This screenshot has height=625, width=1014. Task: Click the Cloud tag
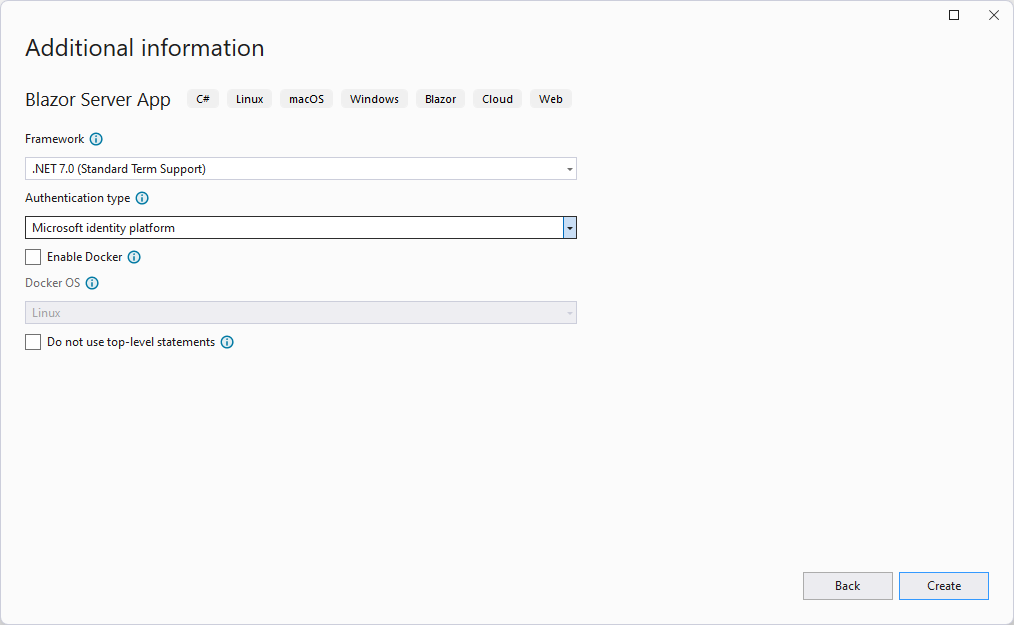[x=497, y=99]
